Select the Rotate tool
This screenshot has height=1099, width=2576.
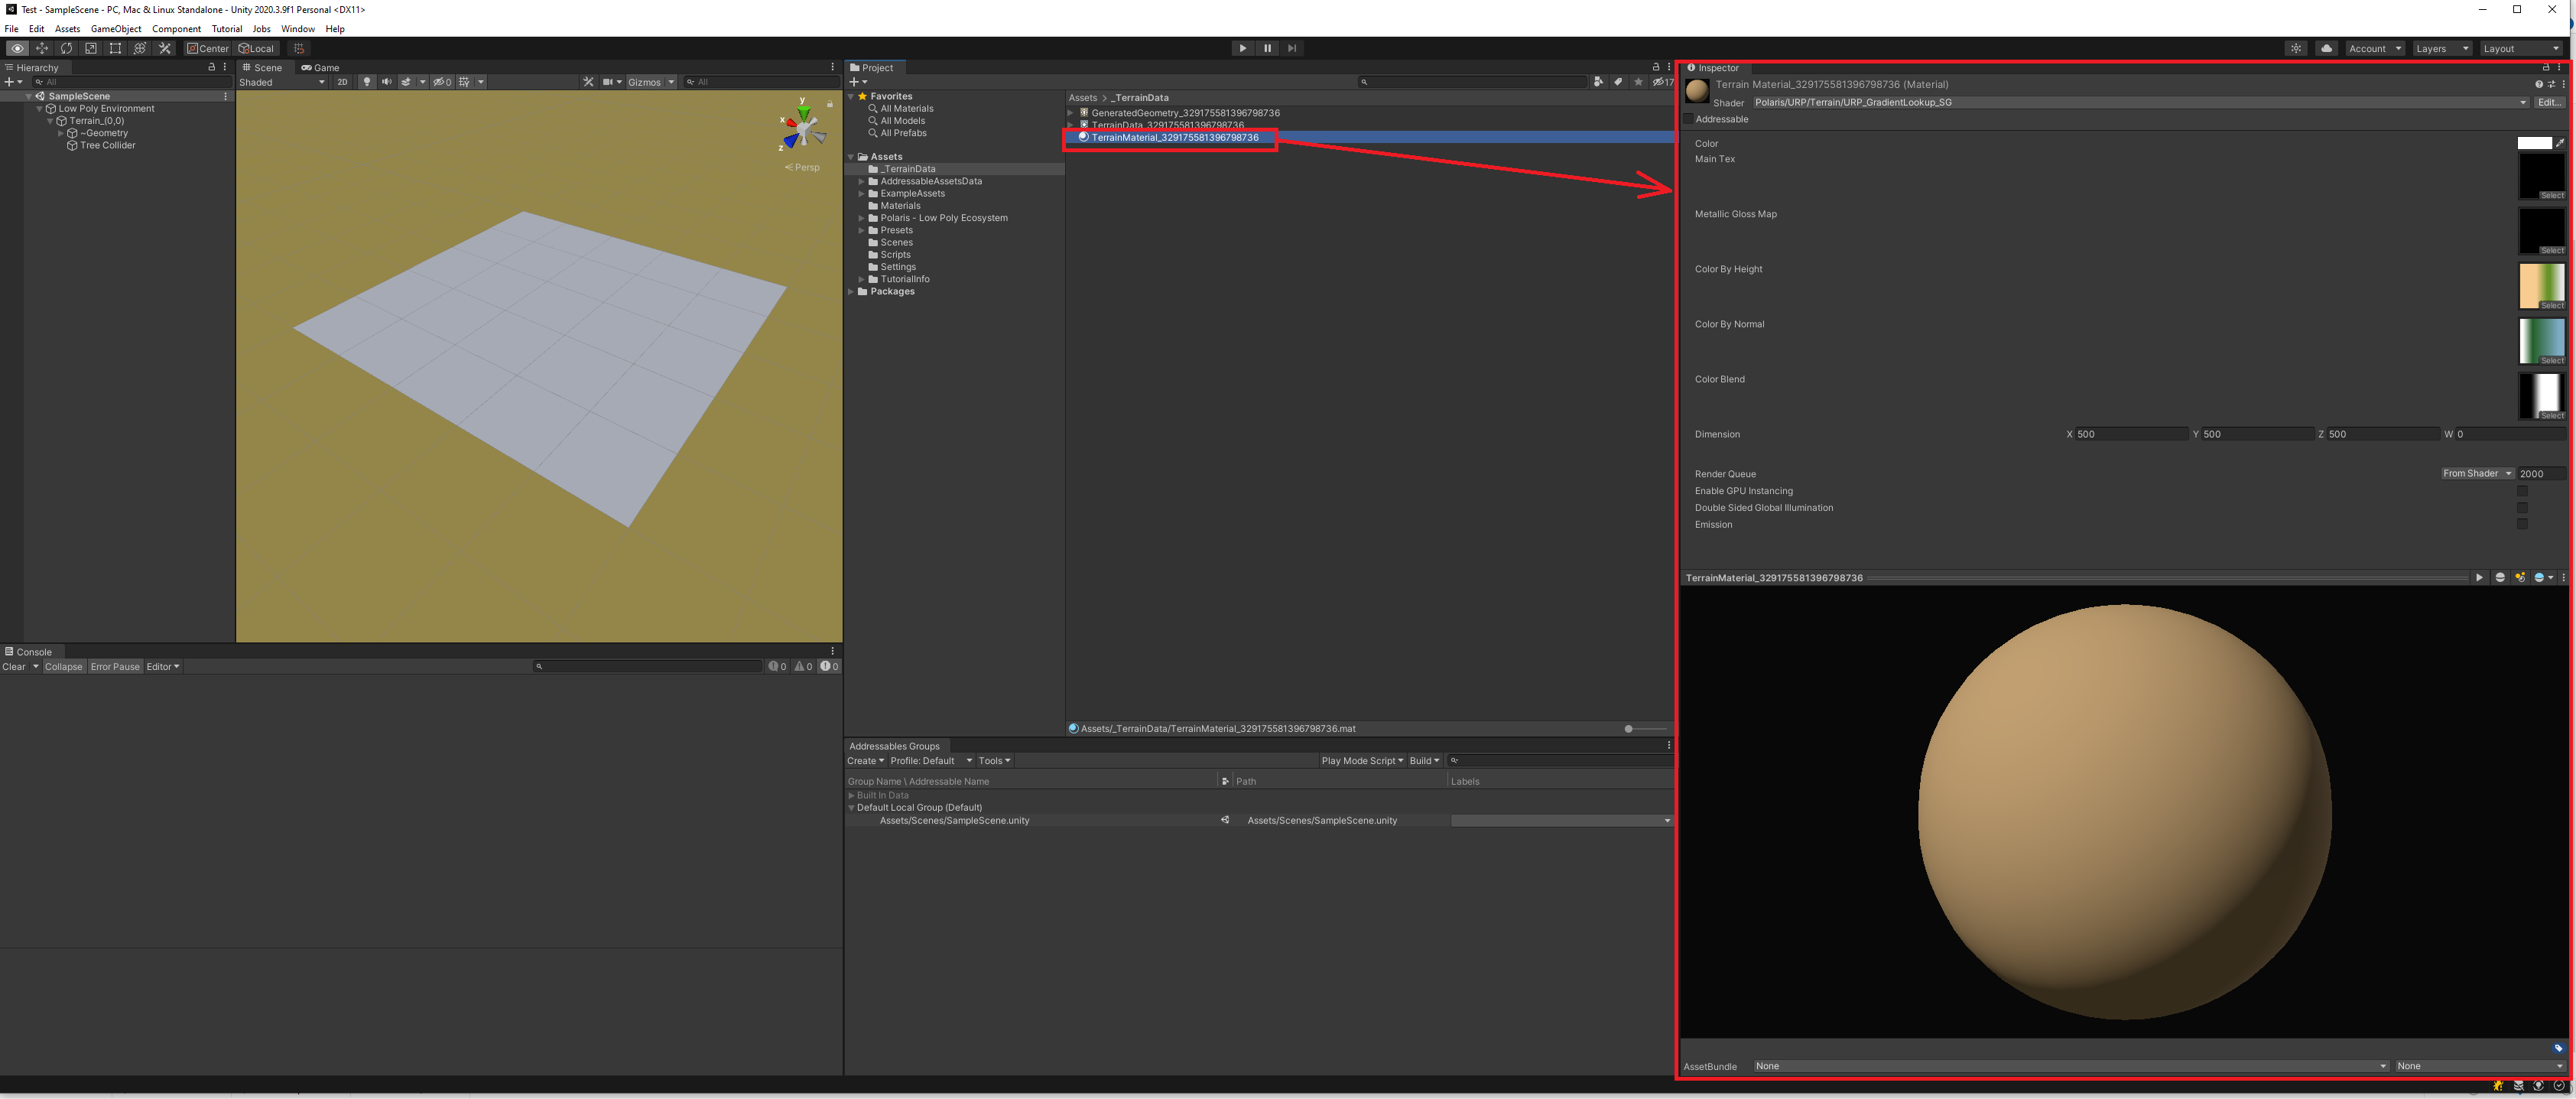(66, 48)
